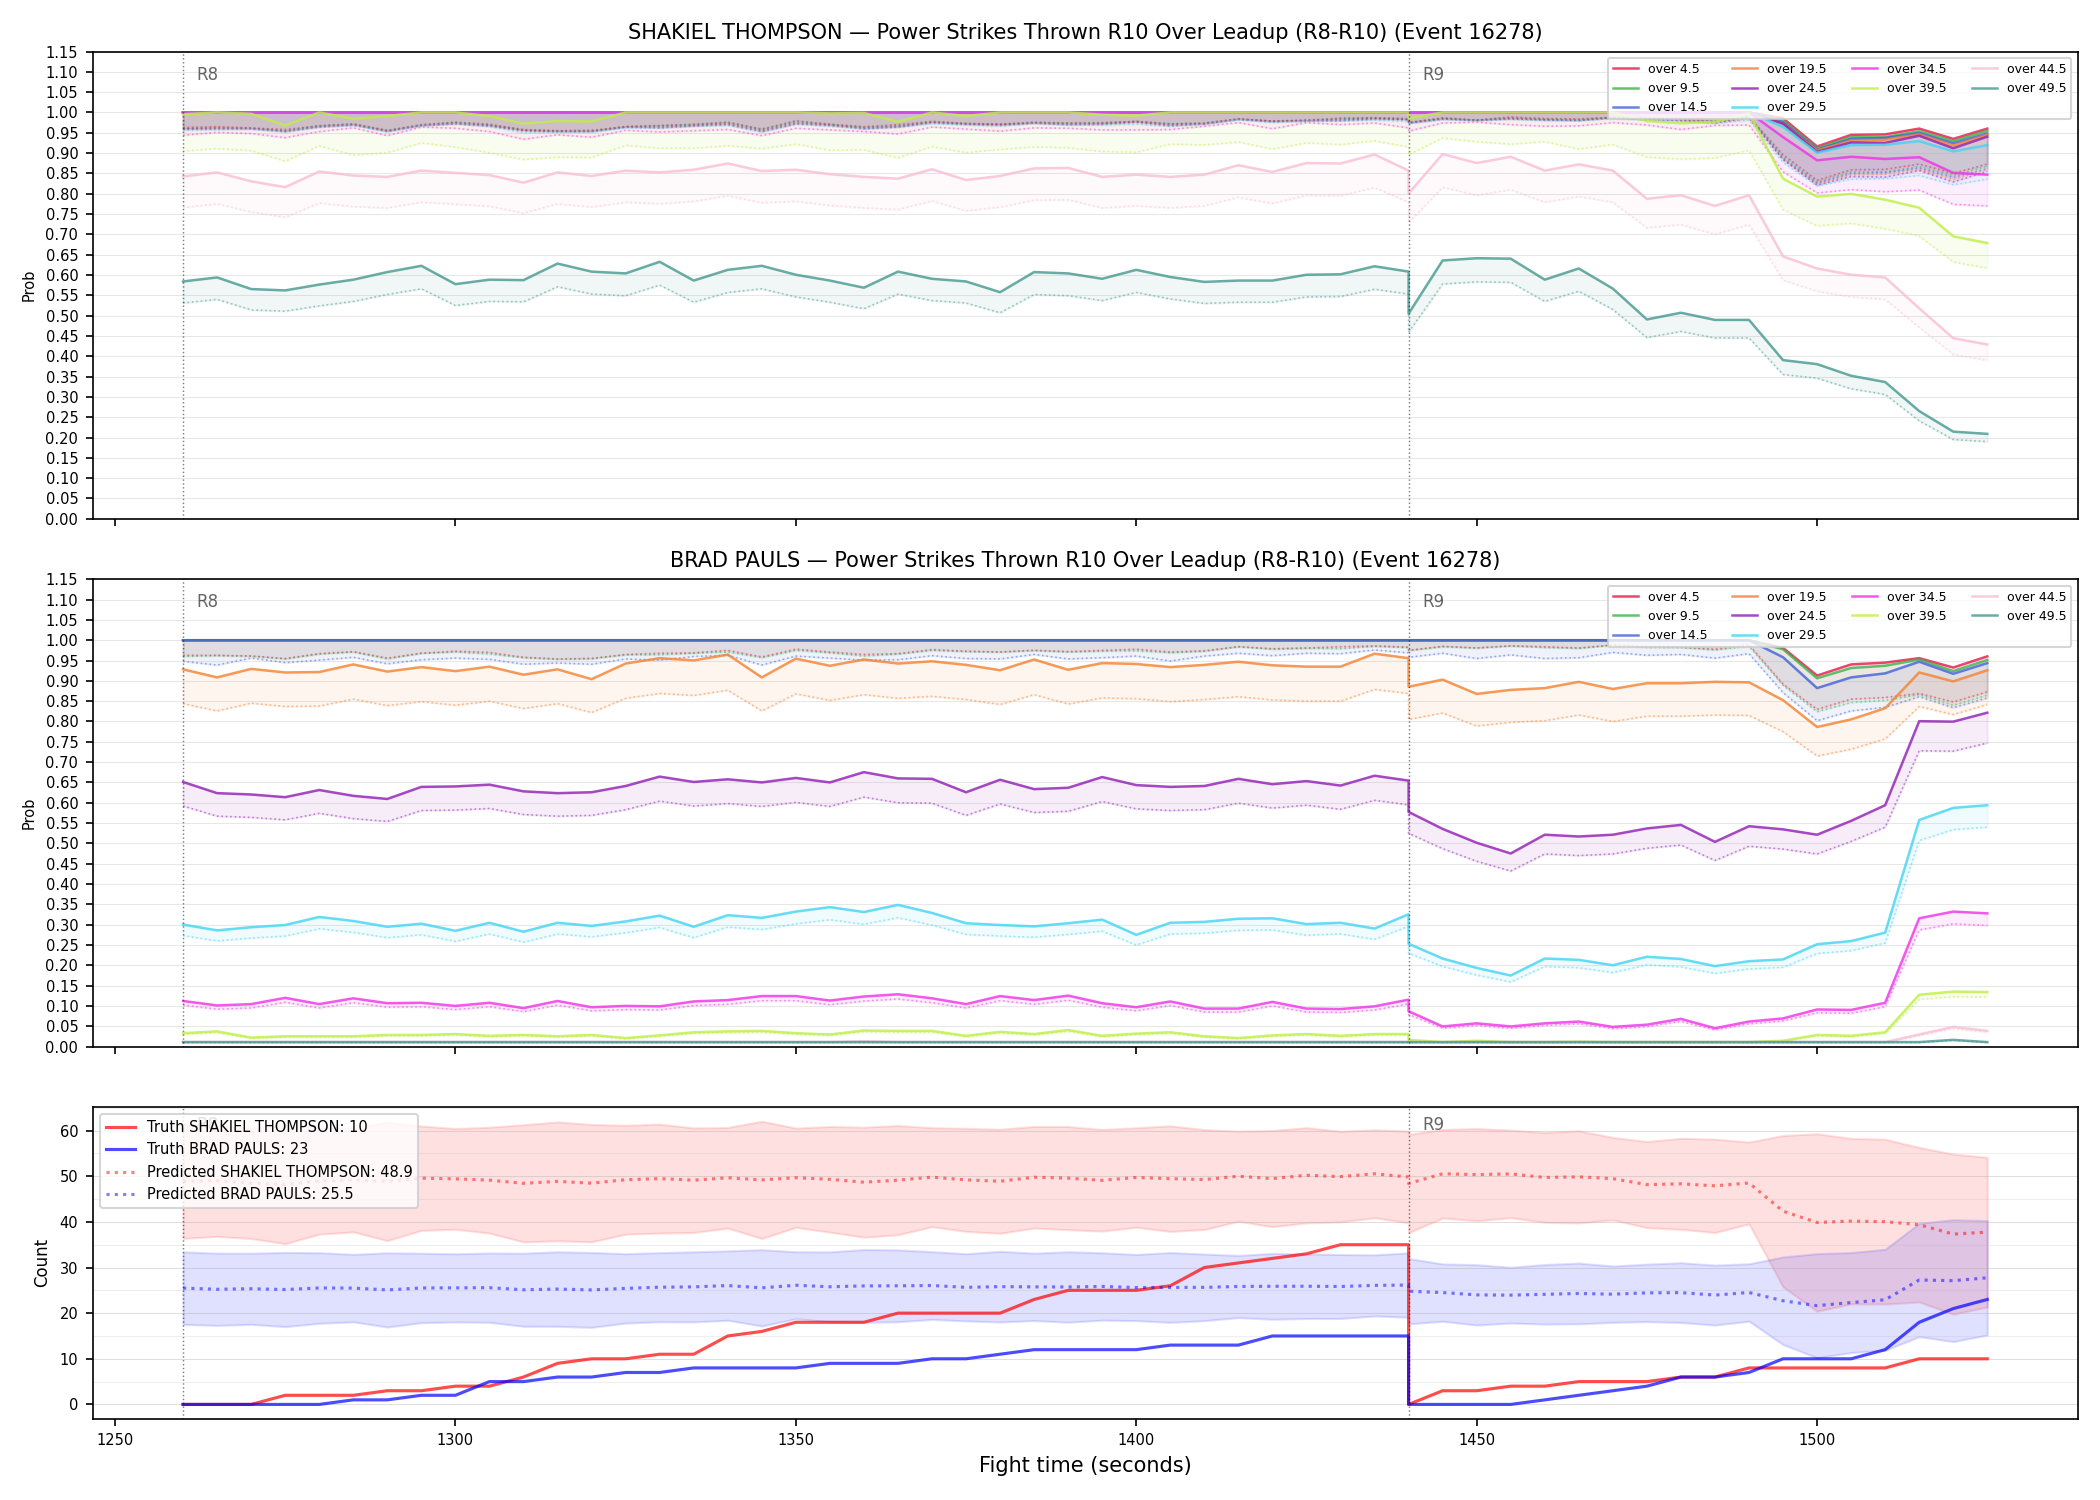Click the BRAD PAULS chart title
2100x1500 pixels.
click(1085, 560)
